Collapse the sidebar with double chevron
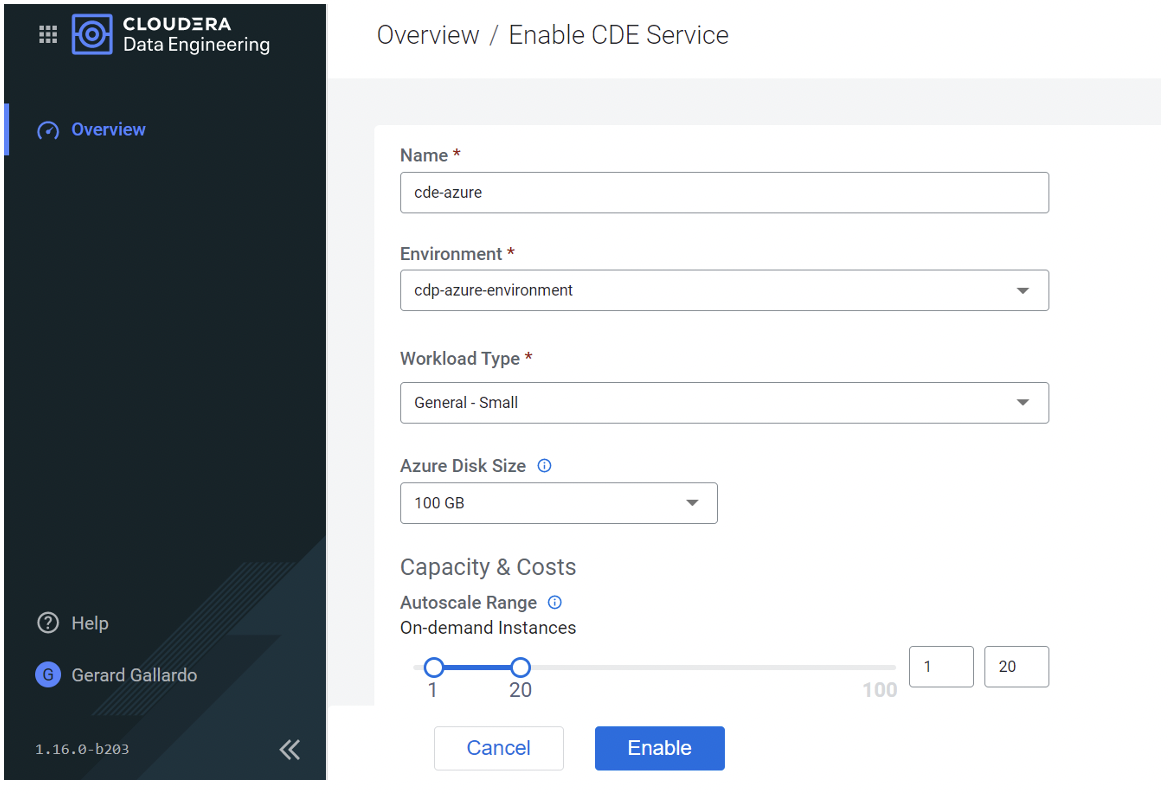The width and height of the screenshot is (1168, 794). tap(290, 749)
